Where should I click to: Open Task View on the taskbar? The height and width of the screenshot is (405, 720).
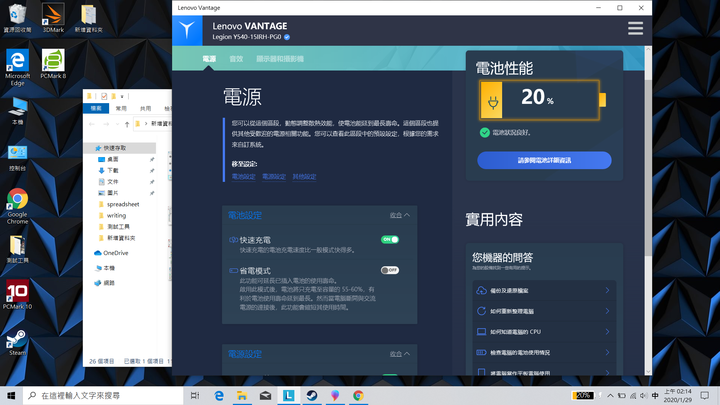pyautogui.click(x=195, y=395)
